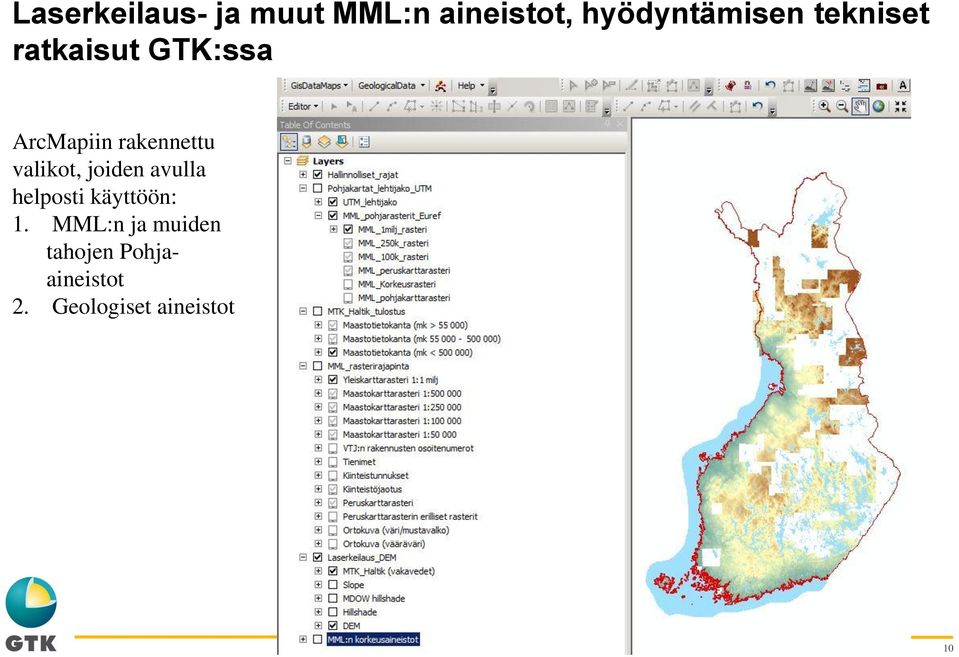
Task: Click the Table Of Contents title bar
Action: (453, 124)
